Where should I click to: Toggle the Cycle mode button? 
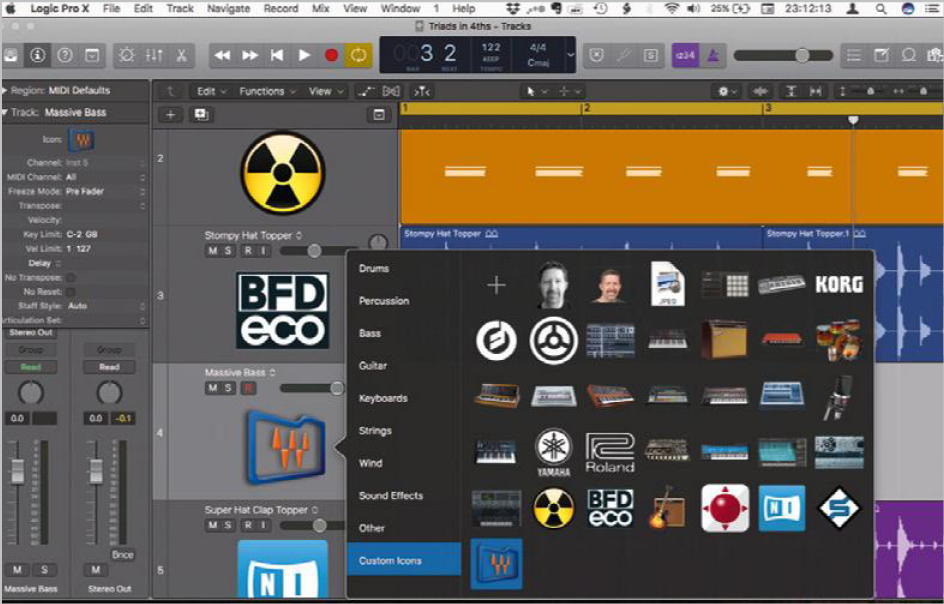coord(358,55)
